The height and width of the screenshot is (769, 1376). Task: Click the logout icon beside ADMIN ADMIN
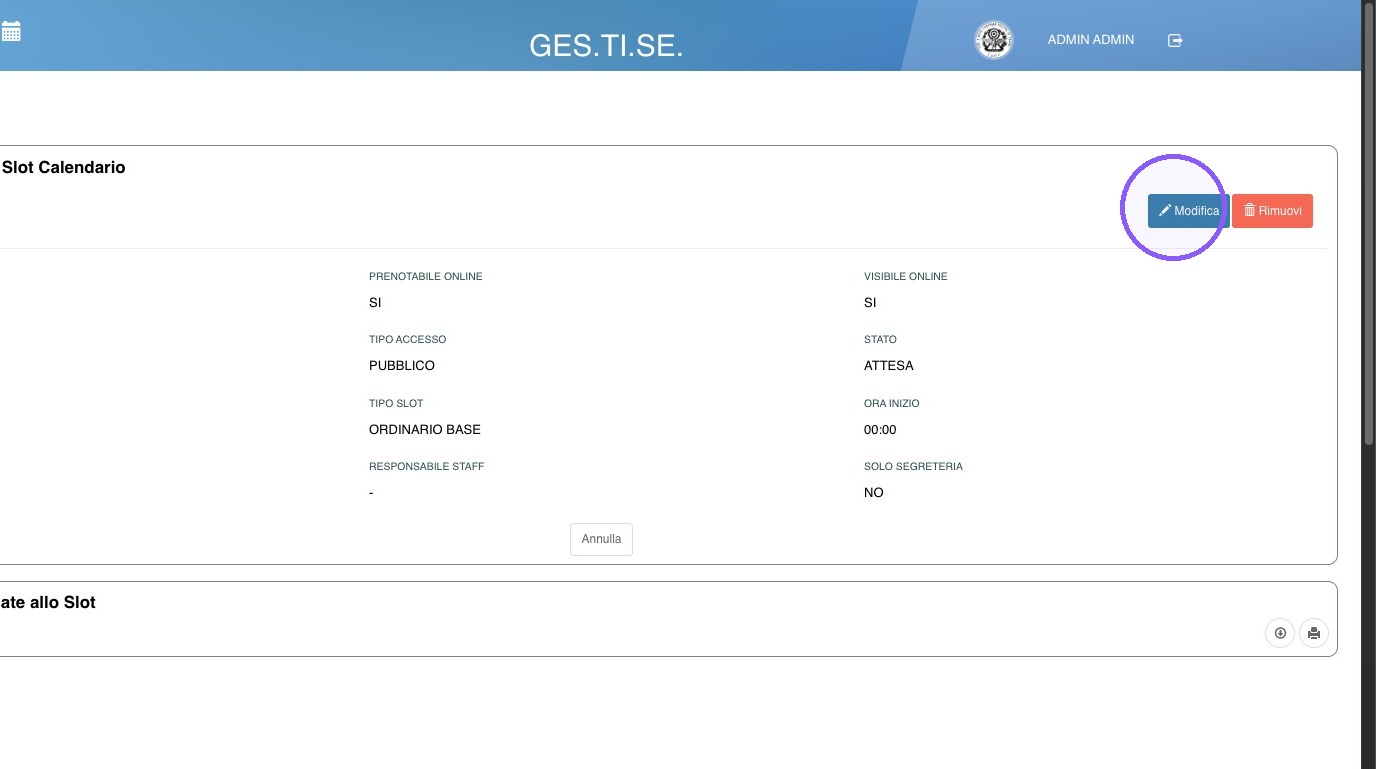(1175, 40)
